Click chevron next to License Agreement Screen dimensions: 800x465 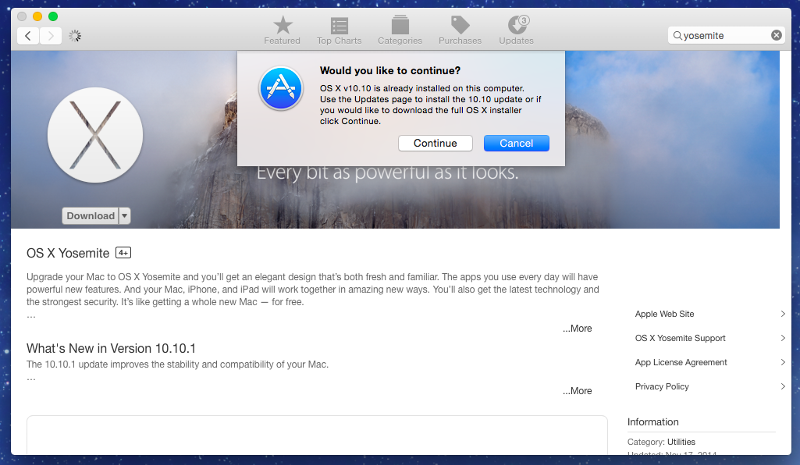pyautogui.click(x=783, y=362)
